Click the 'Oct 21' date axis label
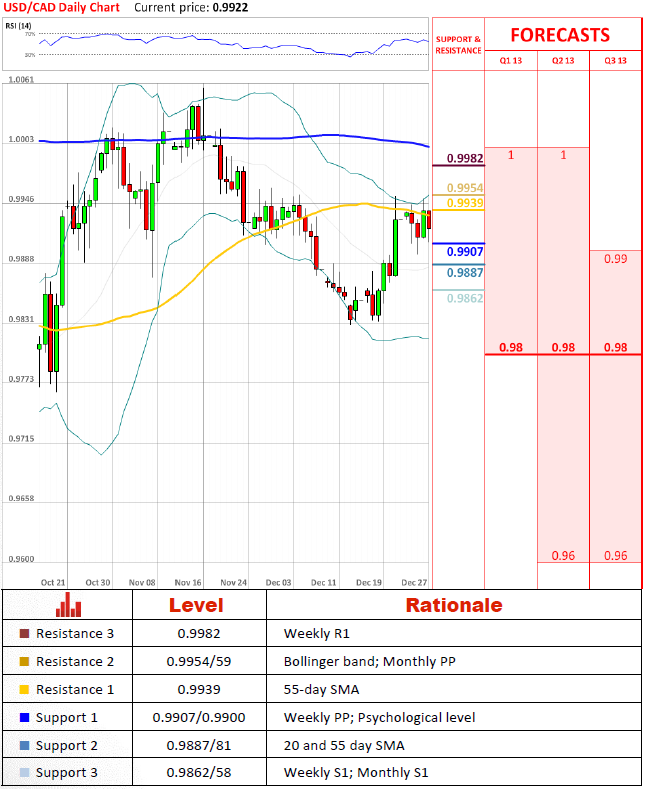This screenshot has height=789, width=645. point(53,583)
